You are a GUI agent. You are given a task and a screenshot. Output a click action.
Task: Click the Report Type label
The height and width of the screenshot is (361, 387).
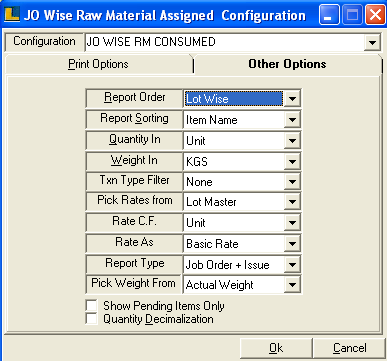click(x=134, y=263)
